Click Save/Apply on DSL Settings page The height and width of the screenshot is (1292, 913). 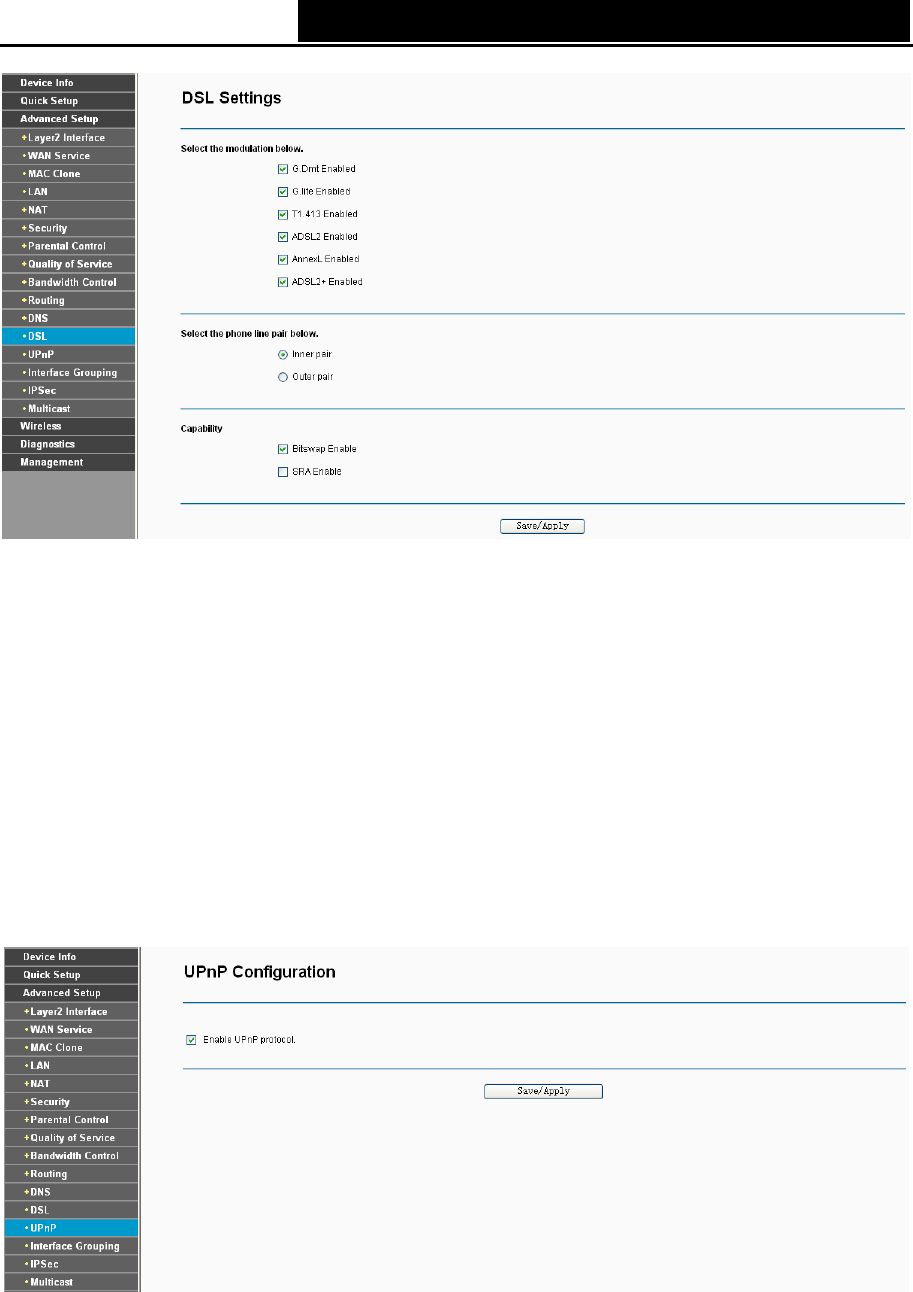tap(542, 526)
